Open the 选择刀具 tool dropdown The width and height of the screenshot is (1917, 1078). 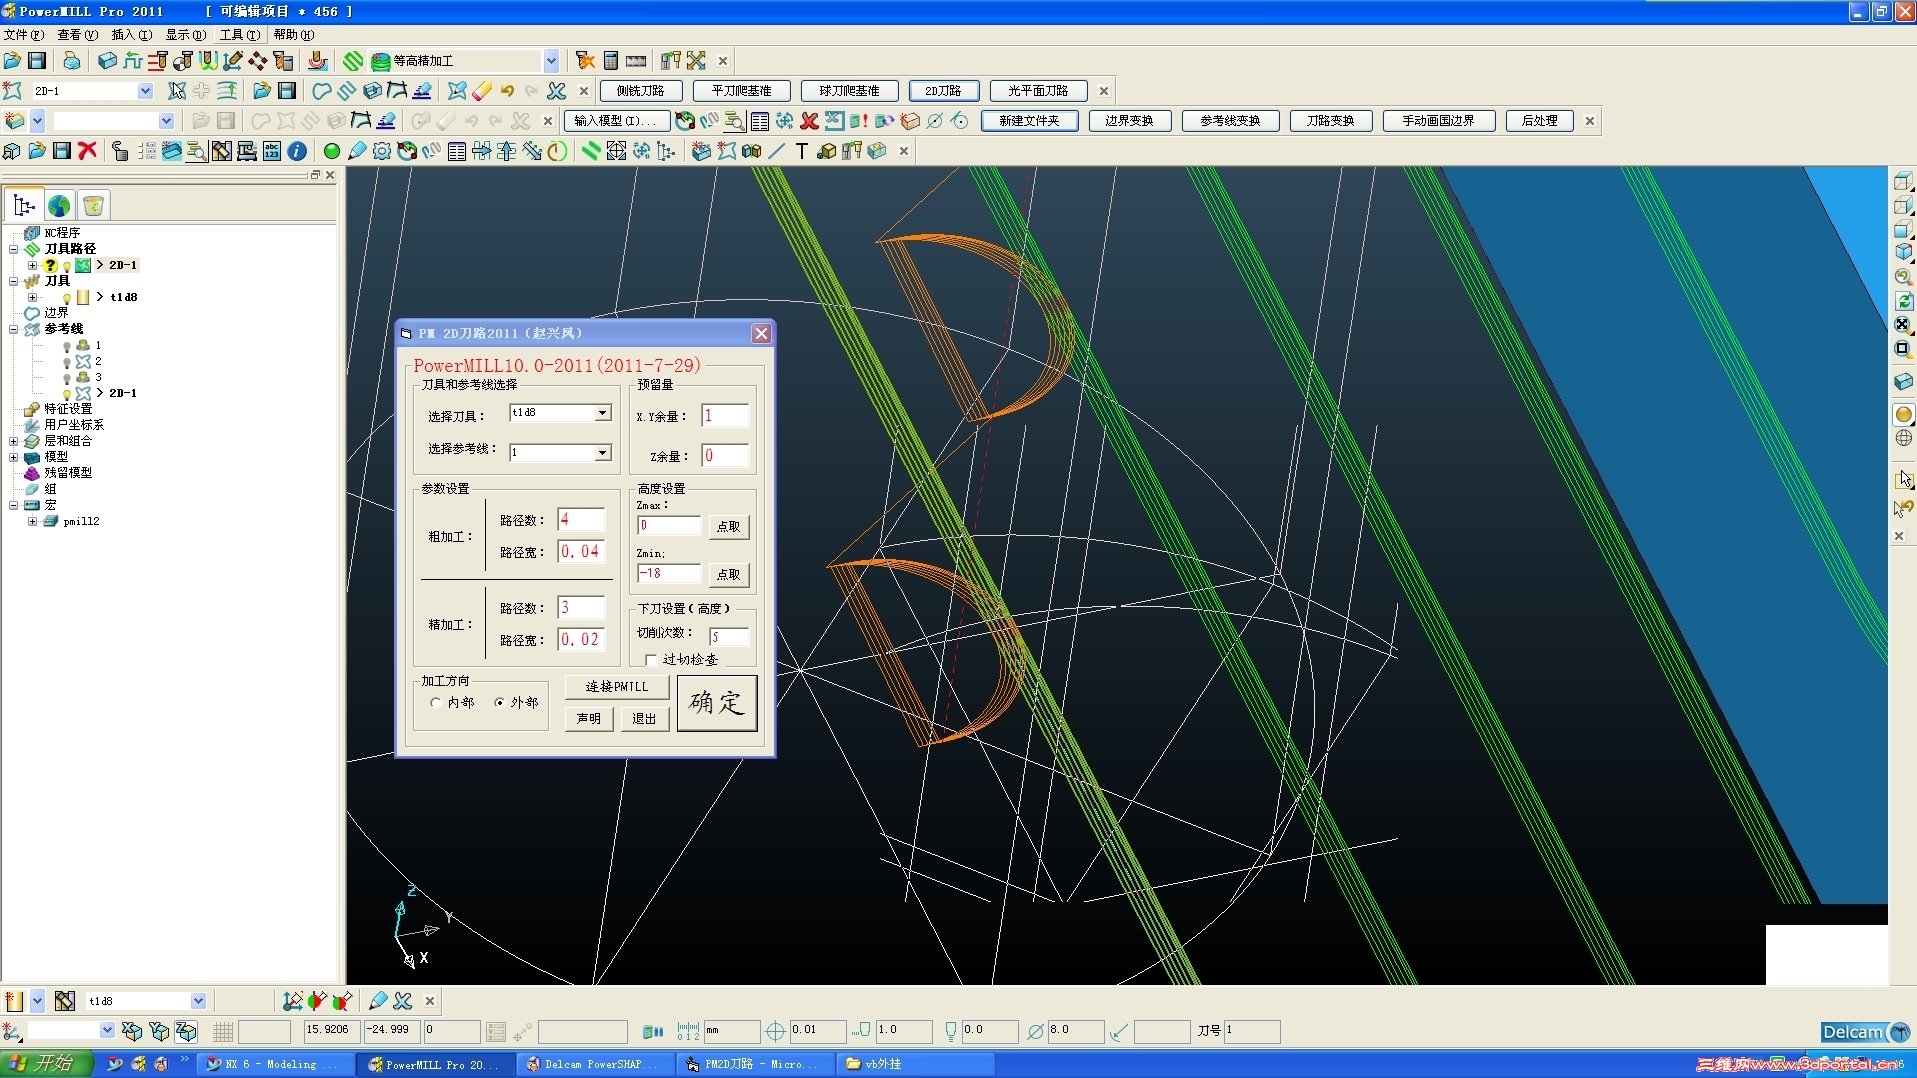(602, 413)
